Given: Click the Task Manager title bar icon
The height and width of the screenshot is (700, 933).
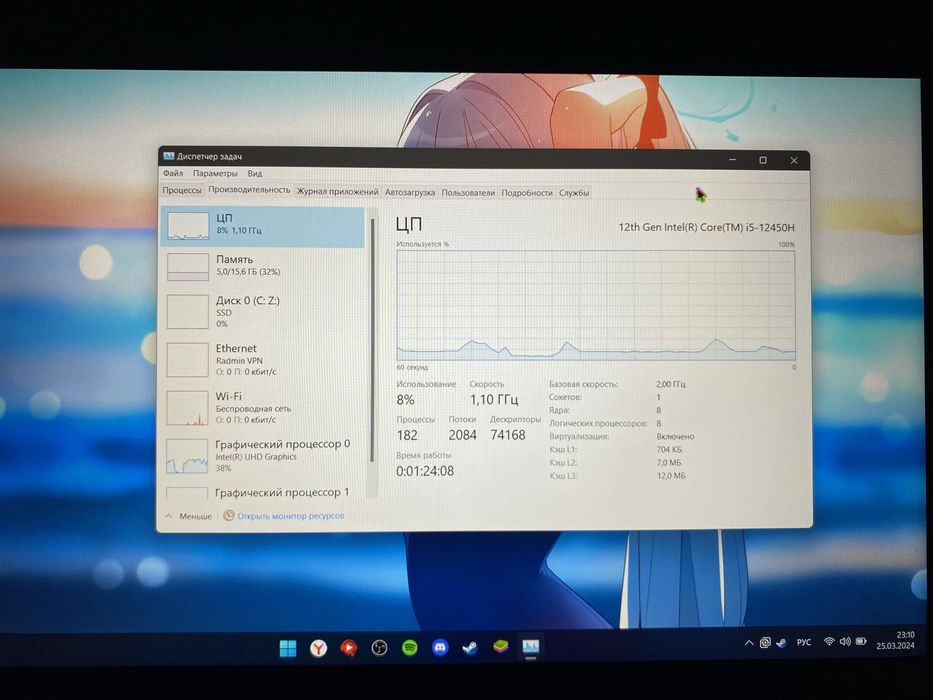Looking at the screenshot, I should pos(168,156).
